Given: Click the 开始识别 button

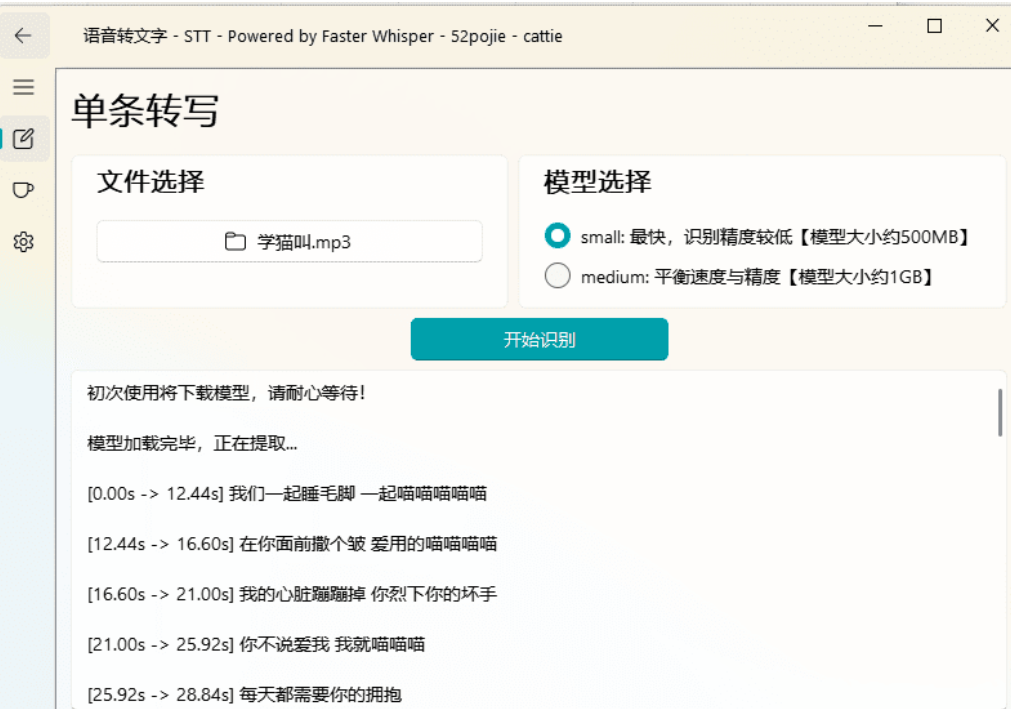Looking at the screenshot, I should coord(539,339).
